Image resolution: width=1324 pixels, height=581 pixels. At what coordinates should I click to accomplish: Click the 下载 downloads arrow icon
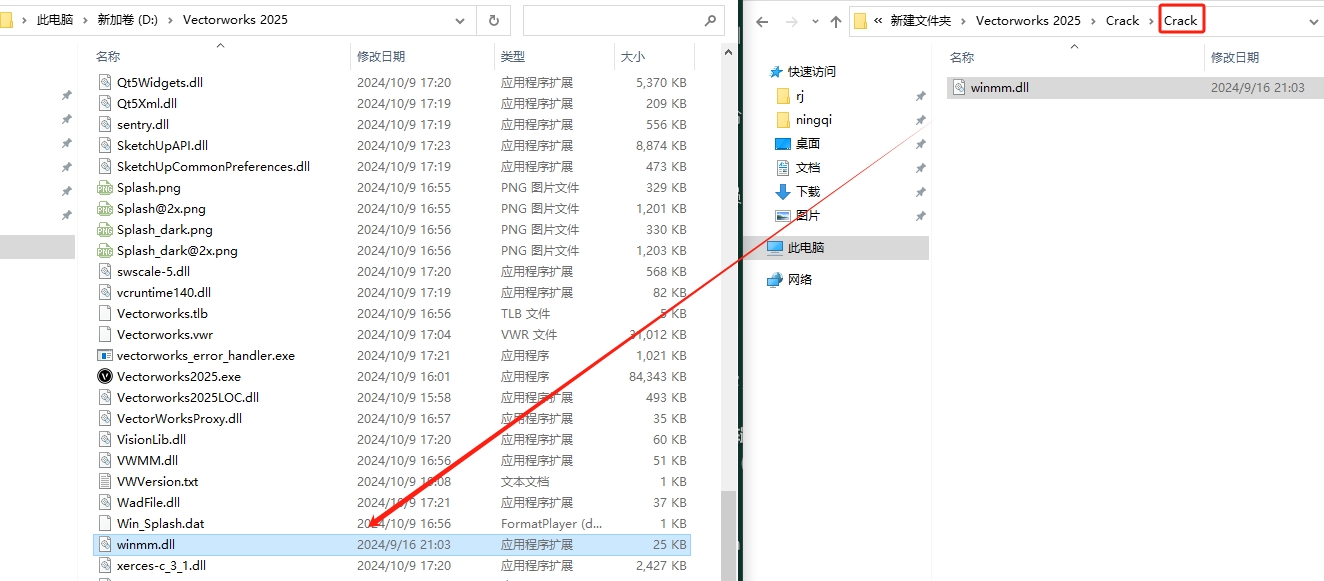(x=783, y=192)
